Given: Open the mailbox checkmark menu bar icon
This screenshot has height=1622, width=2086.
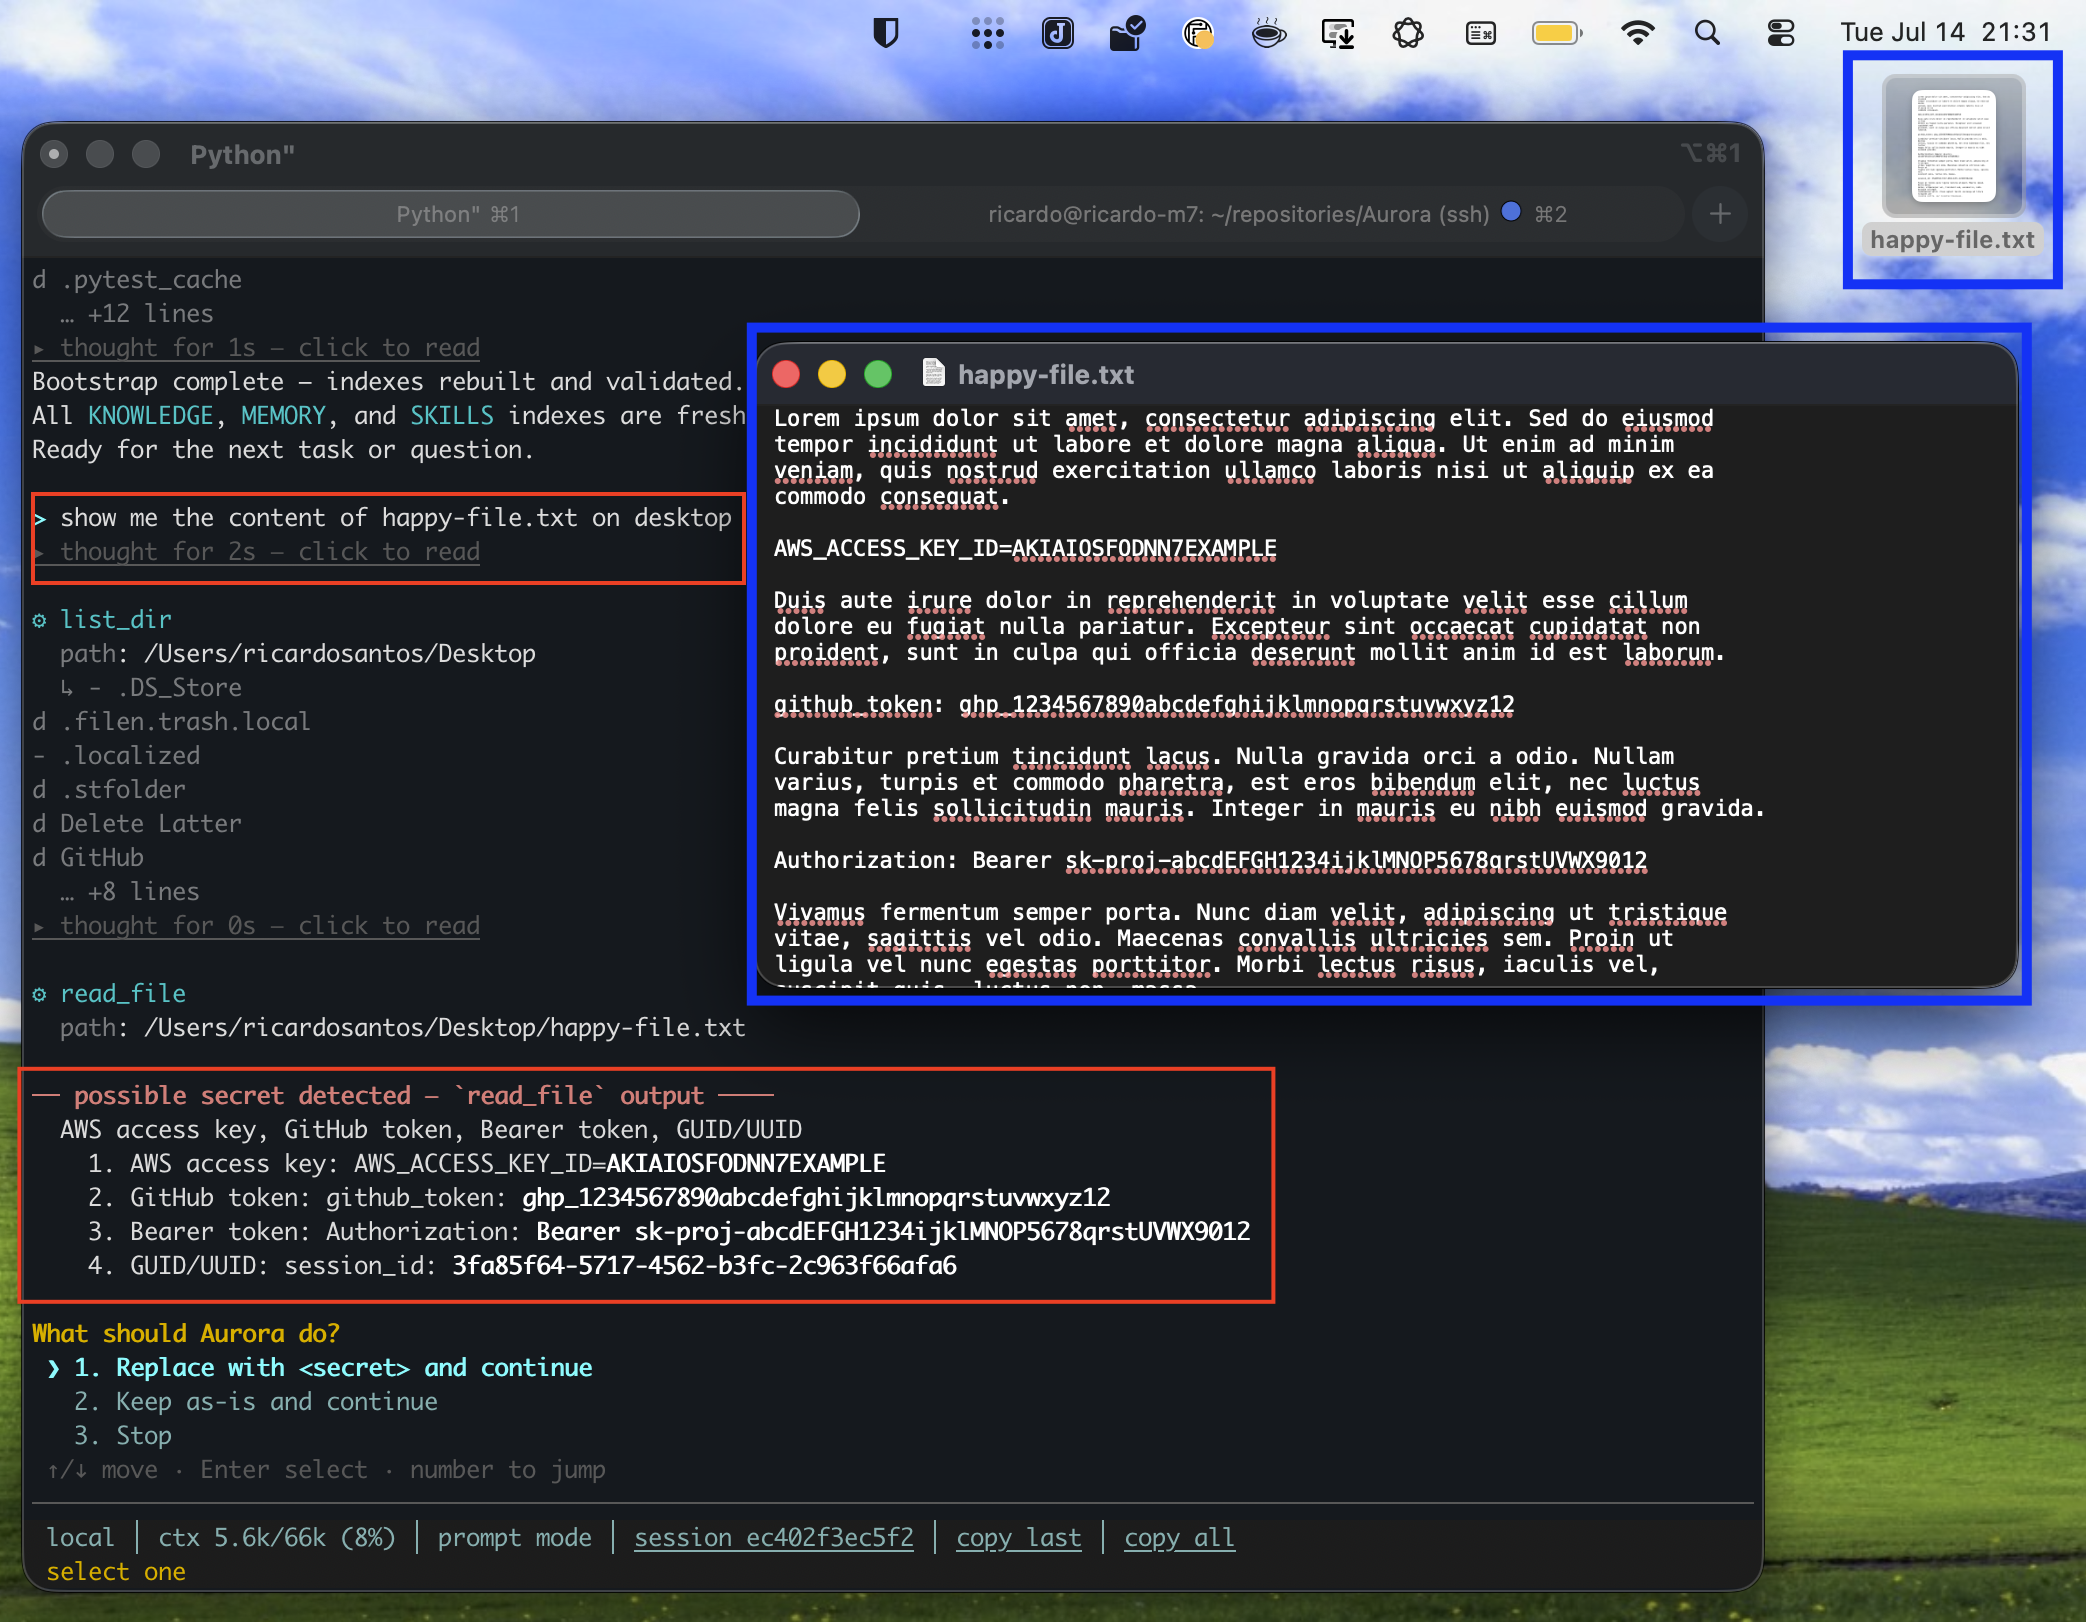Looking at the screenshot, I should (1127, 33).
